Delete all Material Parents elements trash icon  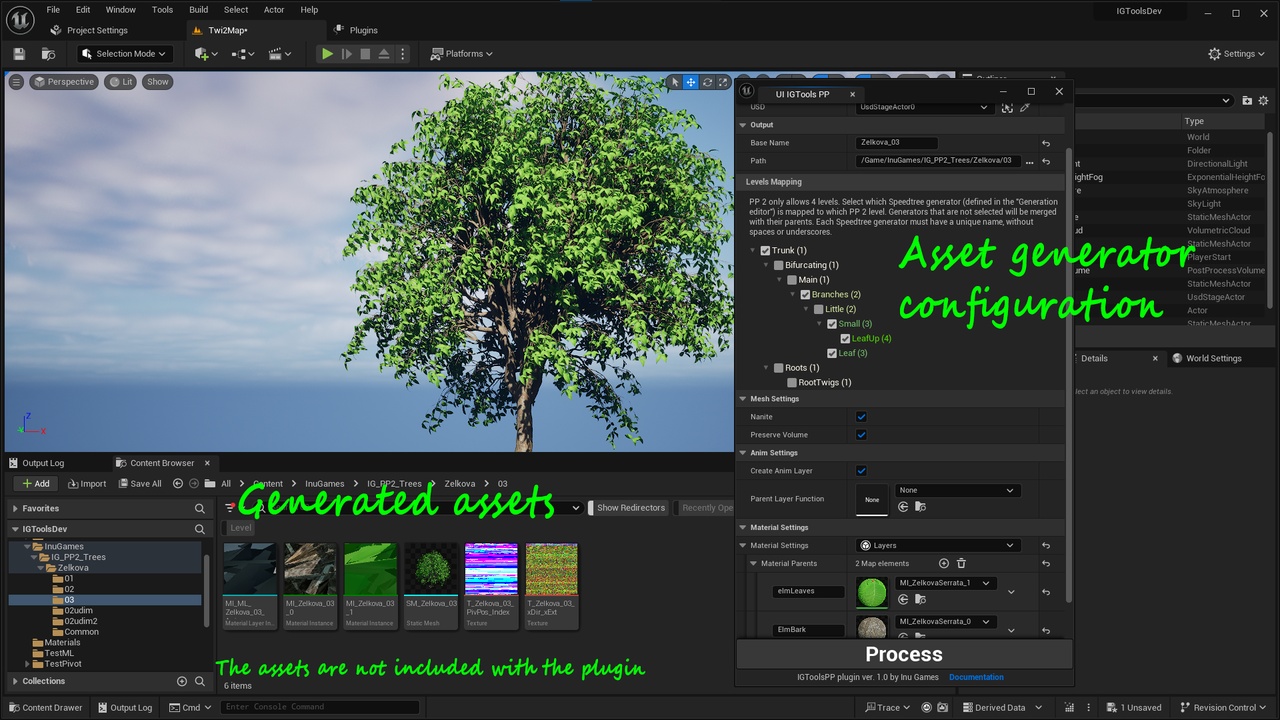[961, 564]
